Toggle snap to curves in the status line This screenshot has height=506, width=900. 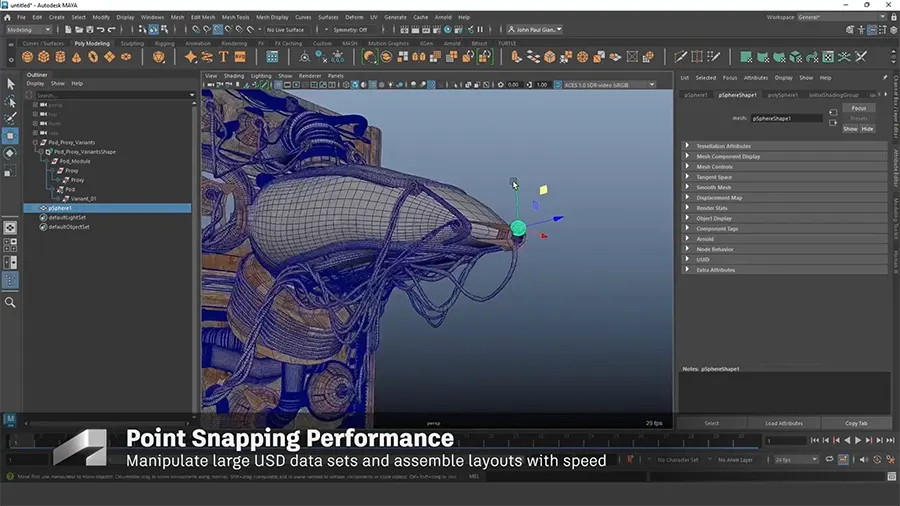click(x=207, y=29)
